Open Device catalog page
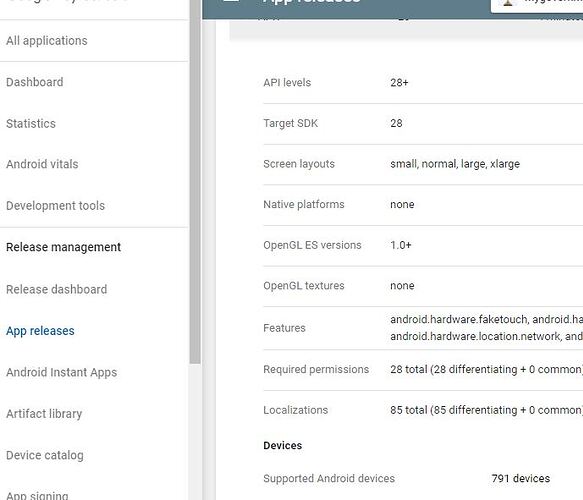This screenshot has height=500, width=583. (45, 455)
